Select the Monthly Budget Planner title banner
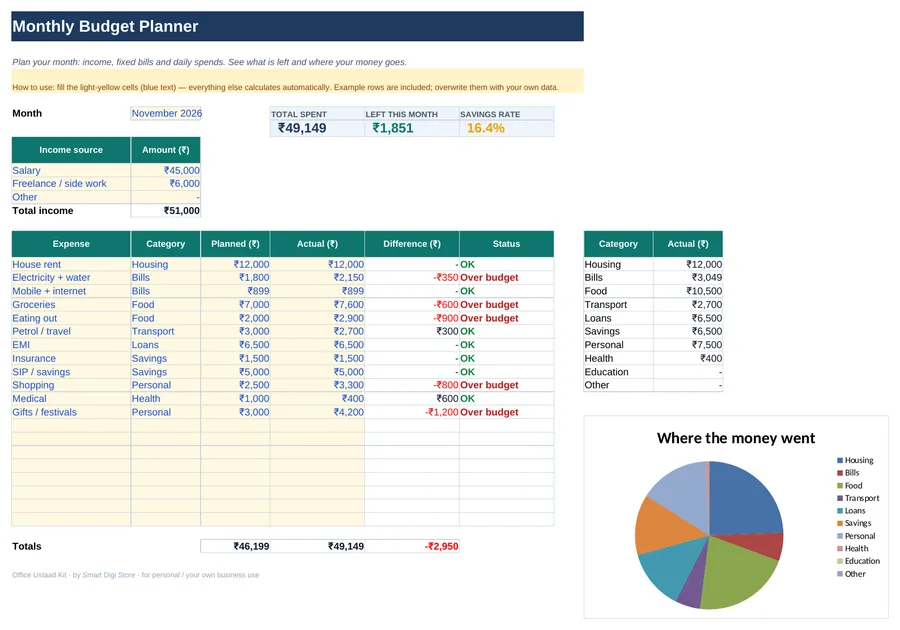The width and height of the screenshot is (900, 630). click(x=297, y=26)
